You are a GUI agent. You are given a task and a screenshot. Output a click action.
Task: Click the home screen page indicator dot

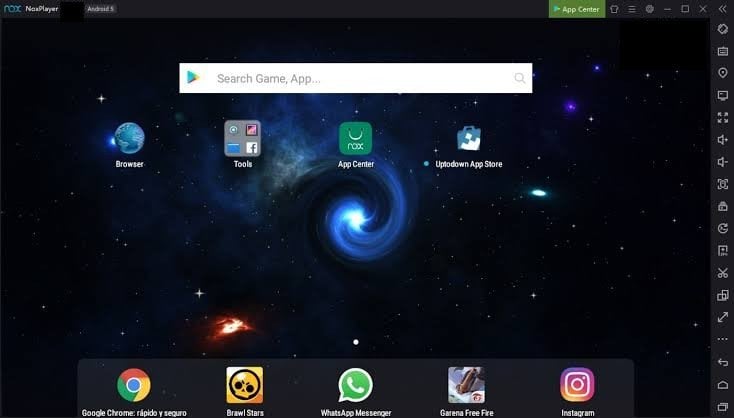356,342
